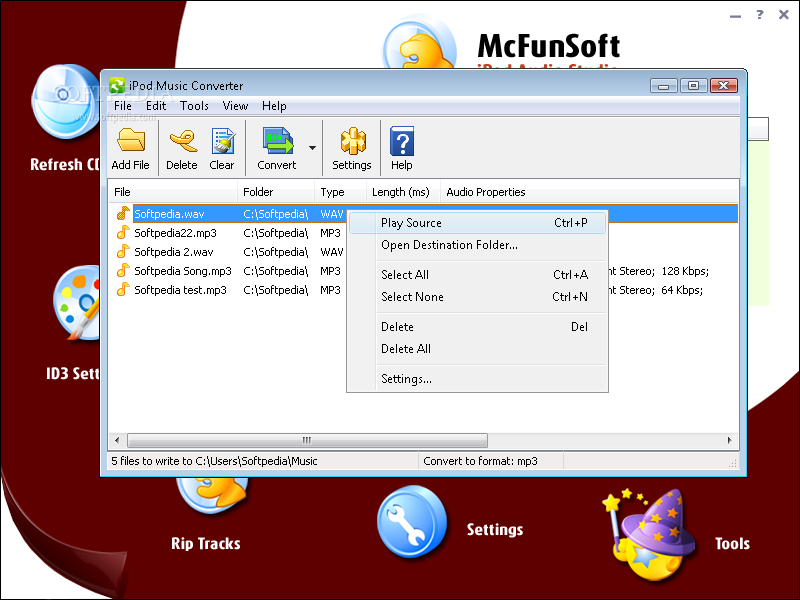Choose Delete All in context menu
Screen dimensions: 800x600
478,349
